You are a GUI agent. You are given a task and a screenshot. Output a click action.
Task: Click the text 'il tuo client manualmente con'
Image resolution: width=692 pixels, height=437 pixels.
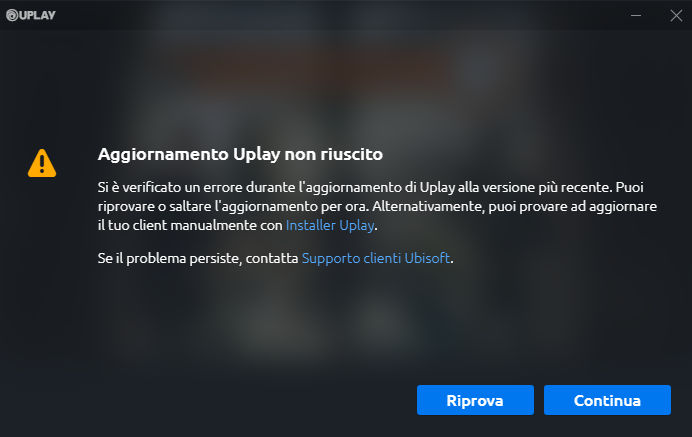190,225
